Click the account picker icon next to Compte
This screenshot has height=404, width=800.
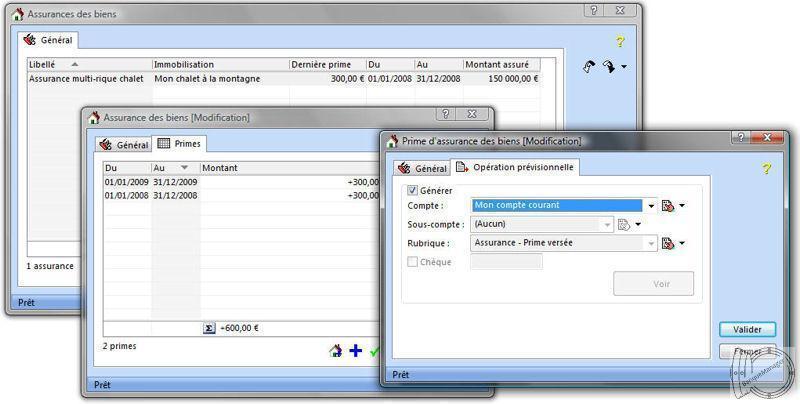(x=667, y=206)
